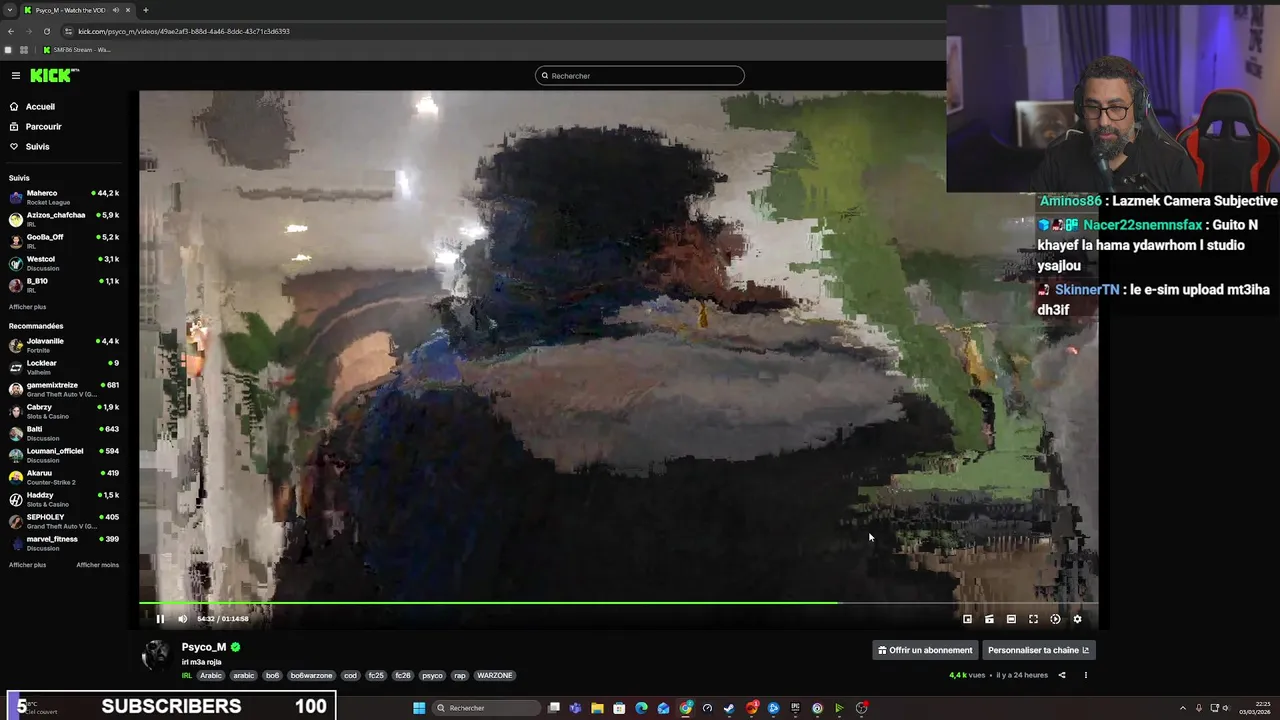Open File Explorer in the taskbar

pos(597,708)
